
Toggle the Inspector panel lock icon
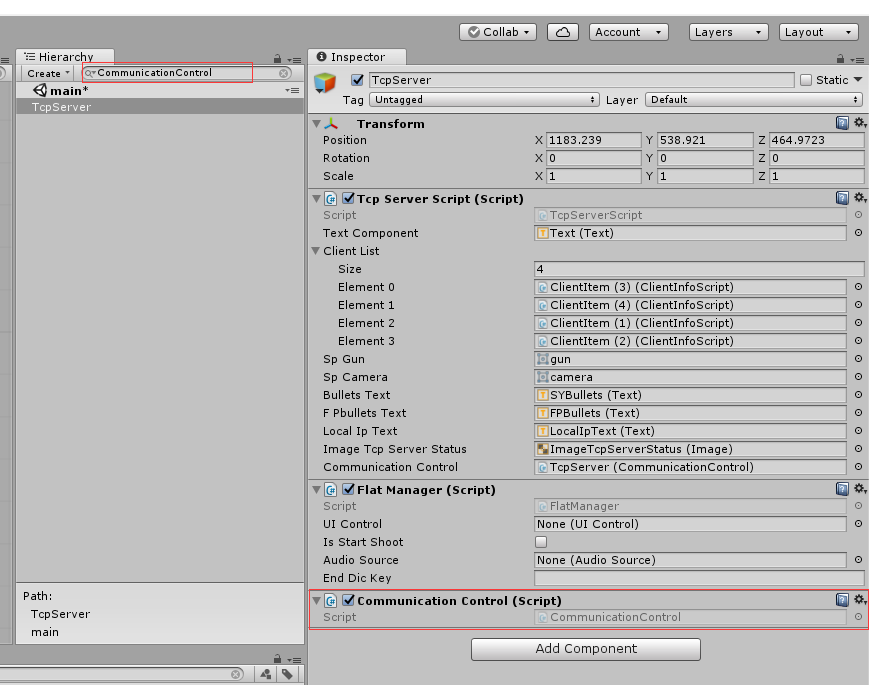point(840,58)
